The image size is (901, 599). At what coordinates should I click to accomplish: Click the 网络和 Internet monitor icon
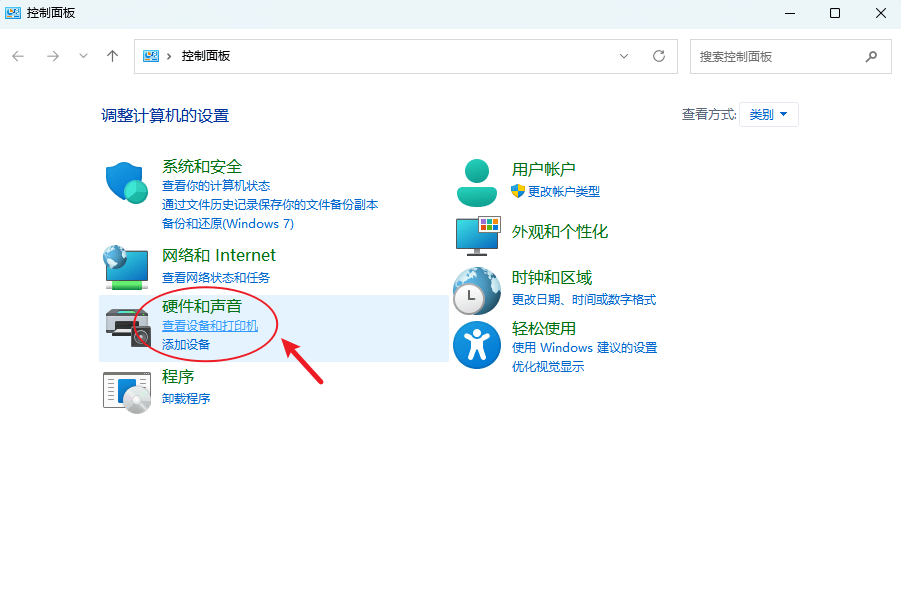point(125,267)
